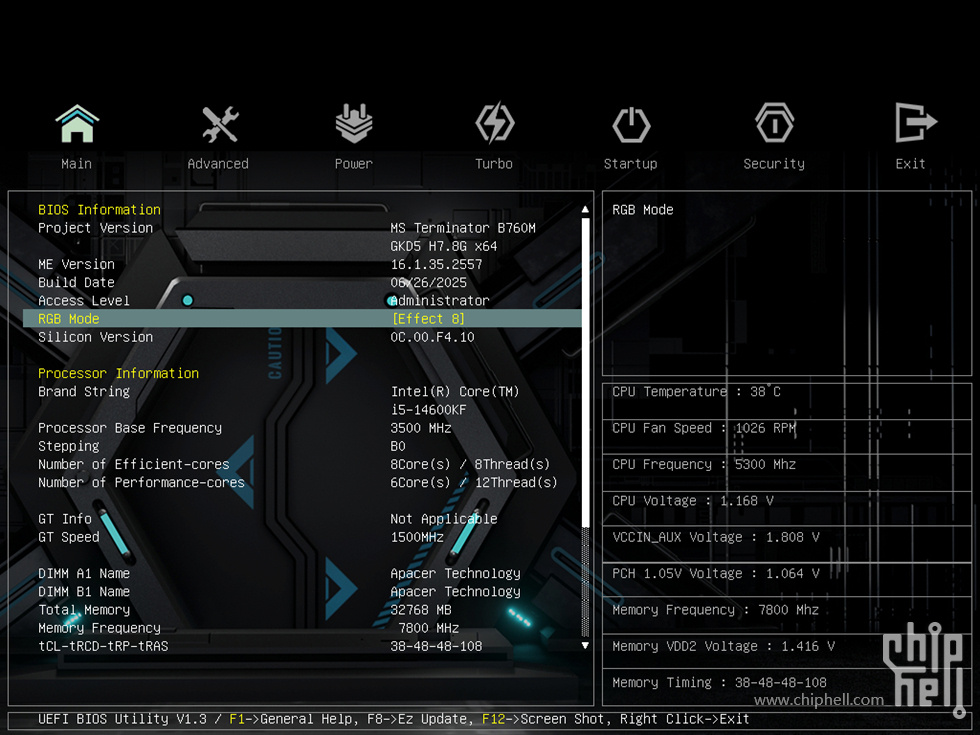980x735 pixels.
Task: Switch to the Power tab label
Action: 354,164
